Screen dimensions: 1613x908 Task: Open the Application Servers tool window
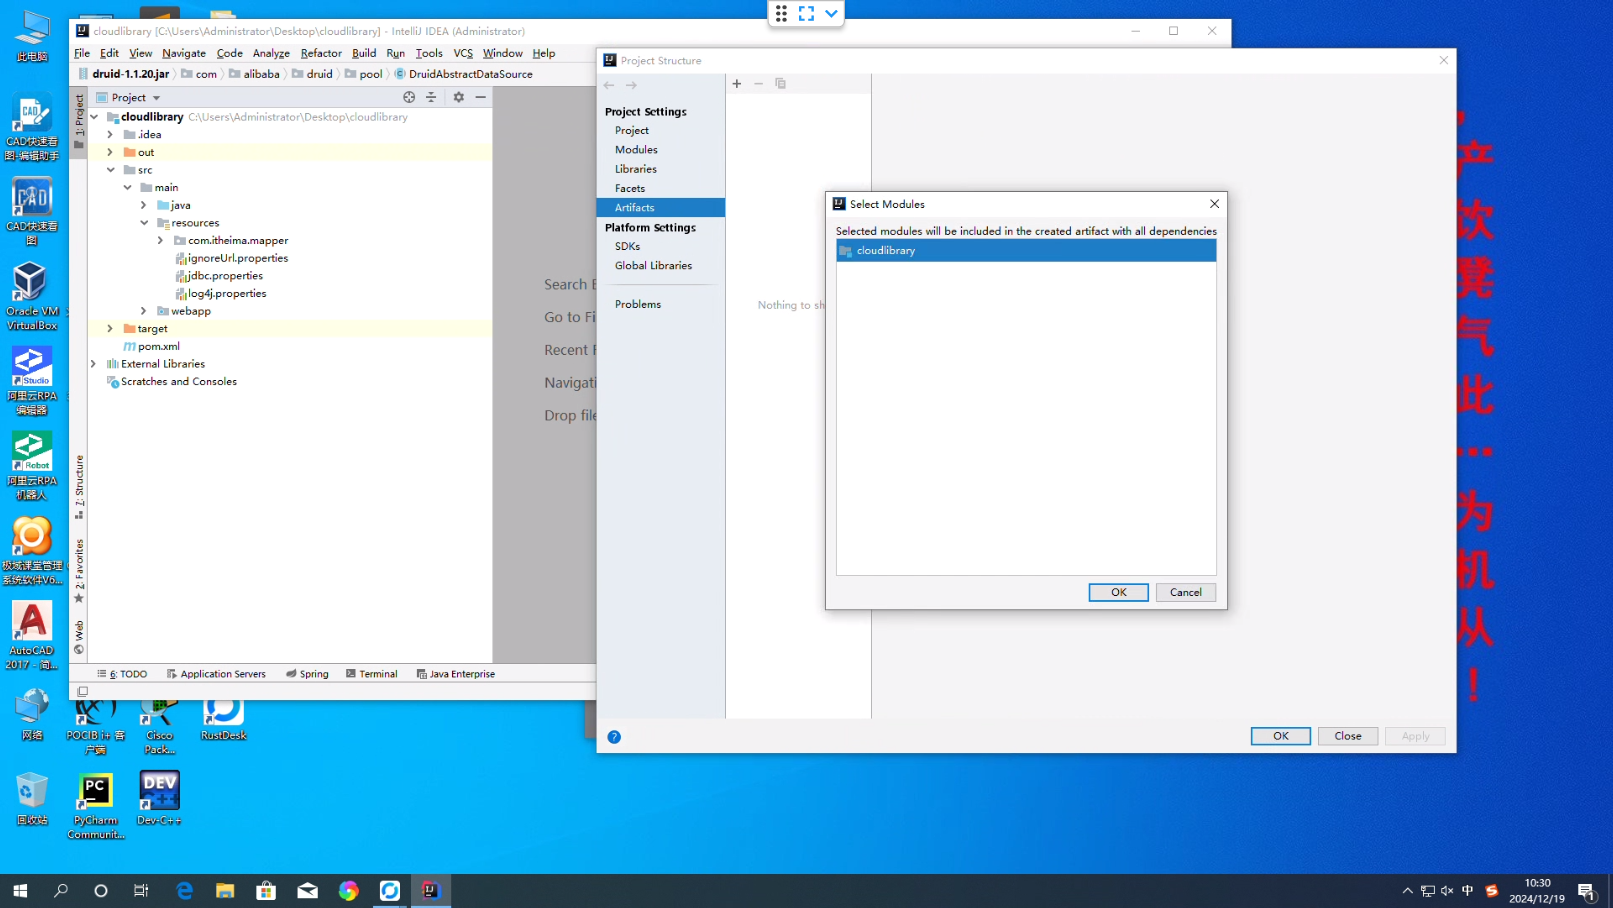216,674
